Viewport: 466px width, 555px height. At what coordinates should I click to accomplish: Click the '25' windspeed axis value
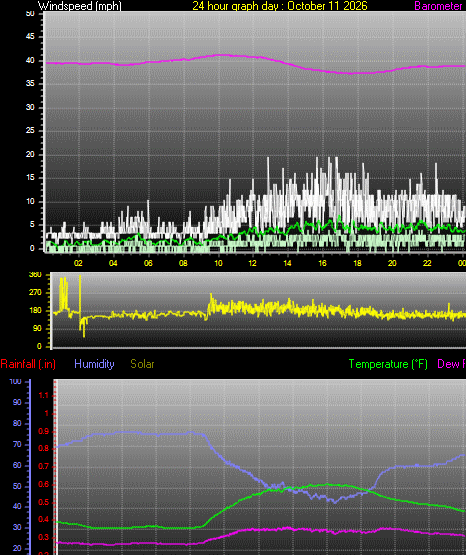30,131
